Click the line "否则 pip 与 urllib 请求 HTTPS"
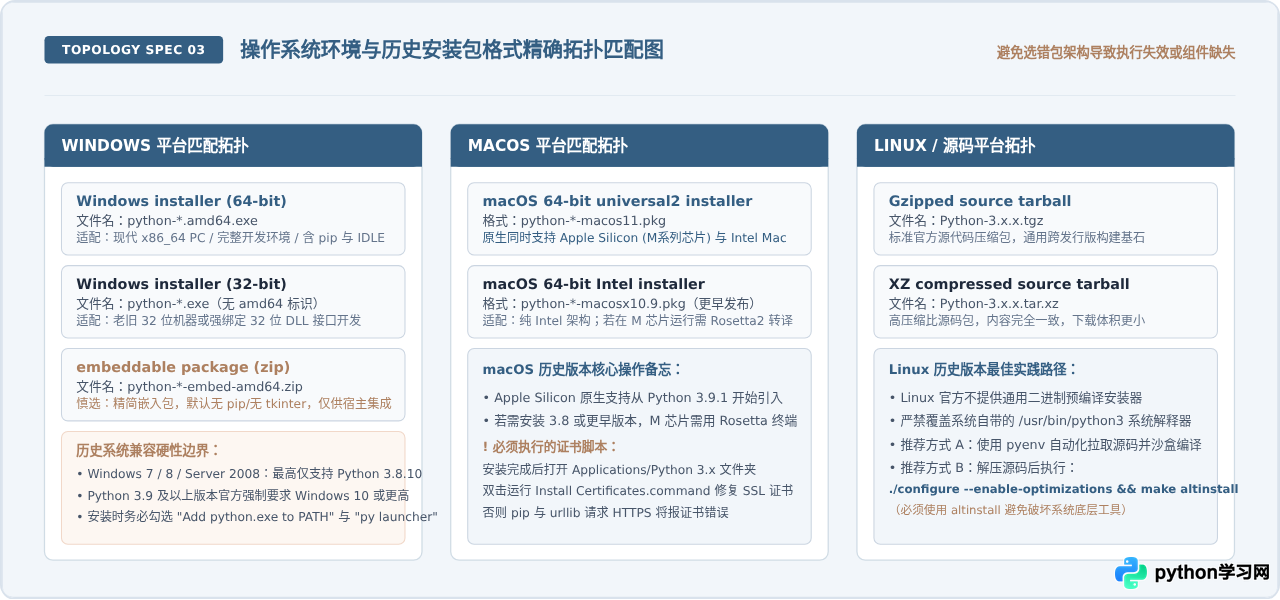The image size is (1280, 600). pos(605,513)
